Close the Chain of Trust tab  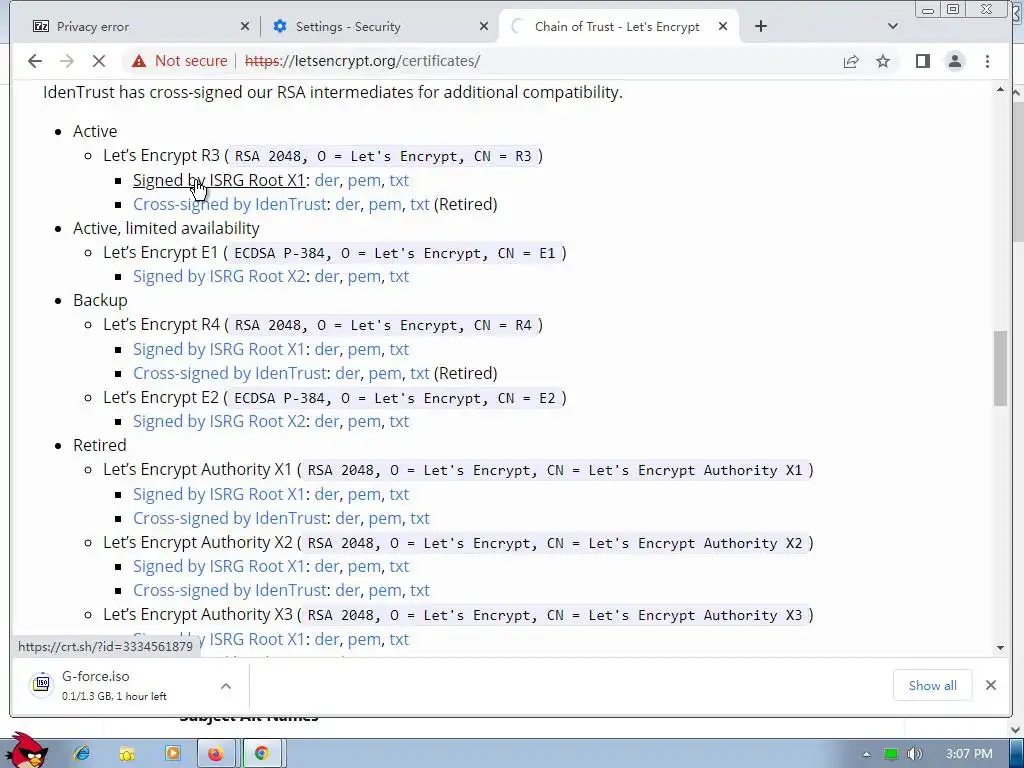click(723, 26)
